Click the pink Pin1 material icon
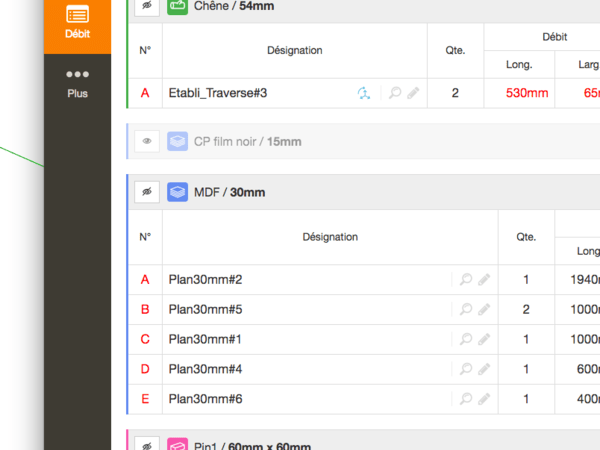Image resolution: width=600 pixels, height=450 pixels. [x=177, y=445]
